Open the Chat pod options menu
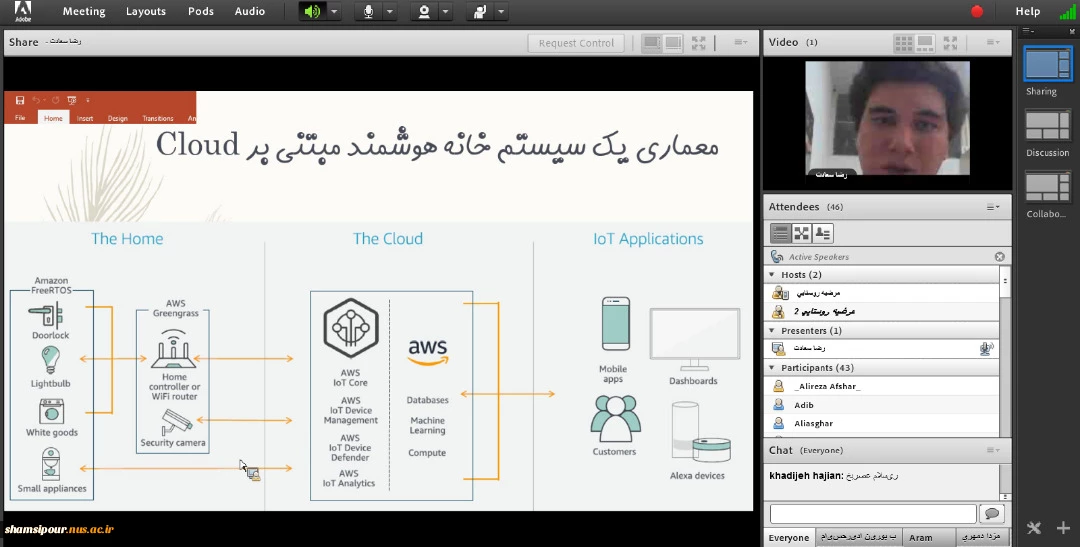Image resolution: width=1080 pixels, height=547 pixels. (x=993, y=451)
